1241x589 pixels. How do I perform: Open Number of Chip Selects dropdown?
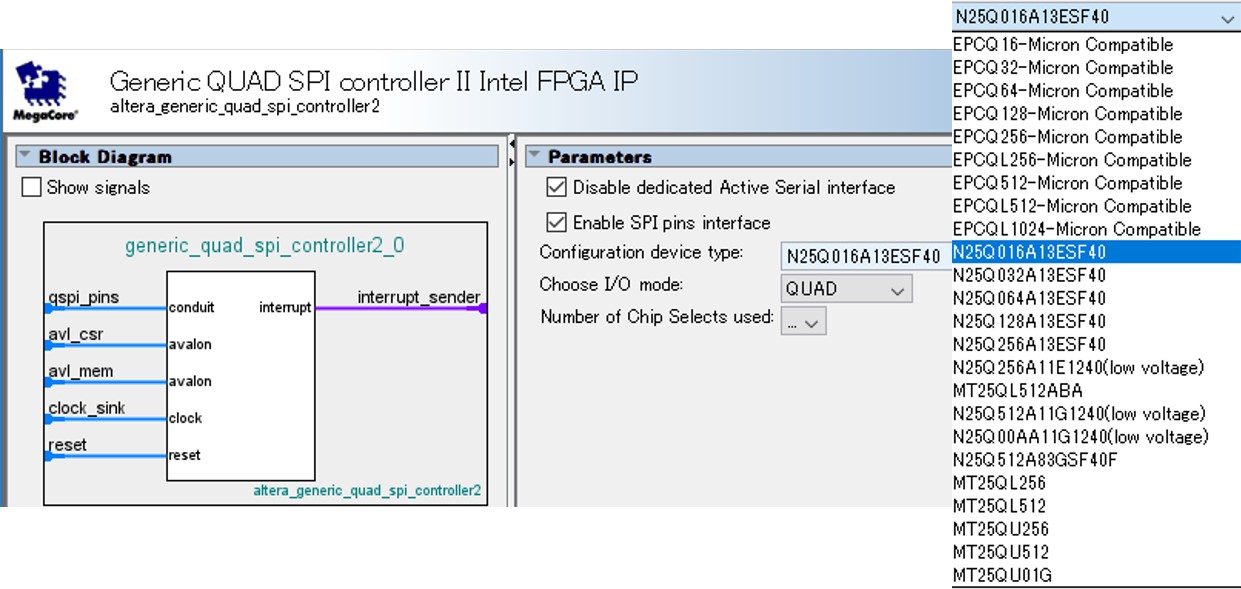point(803,321)
